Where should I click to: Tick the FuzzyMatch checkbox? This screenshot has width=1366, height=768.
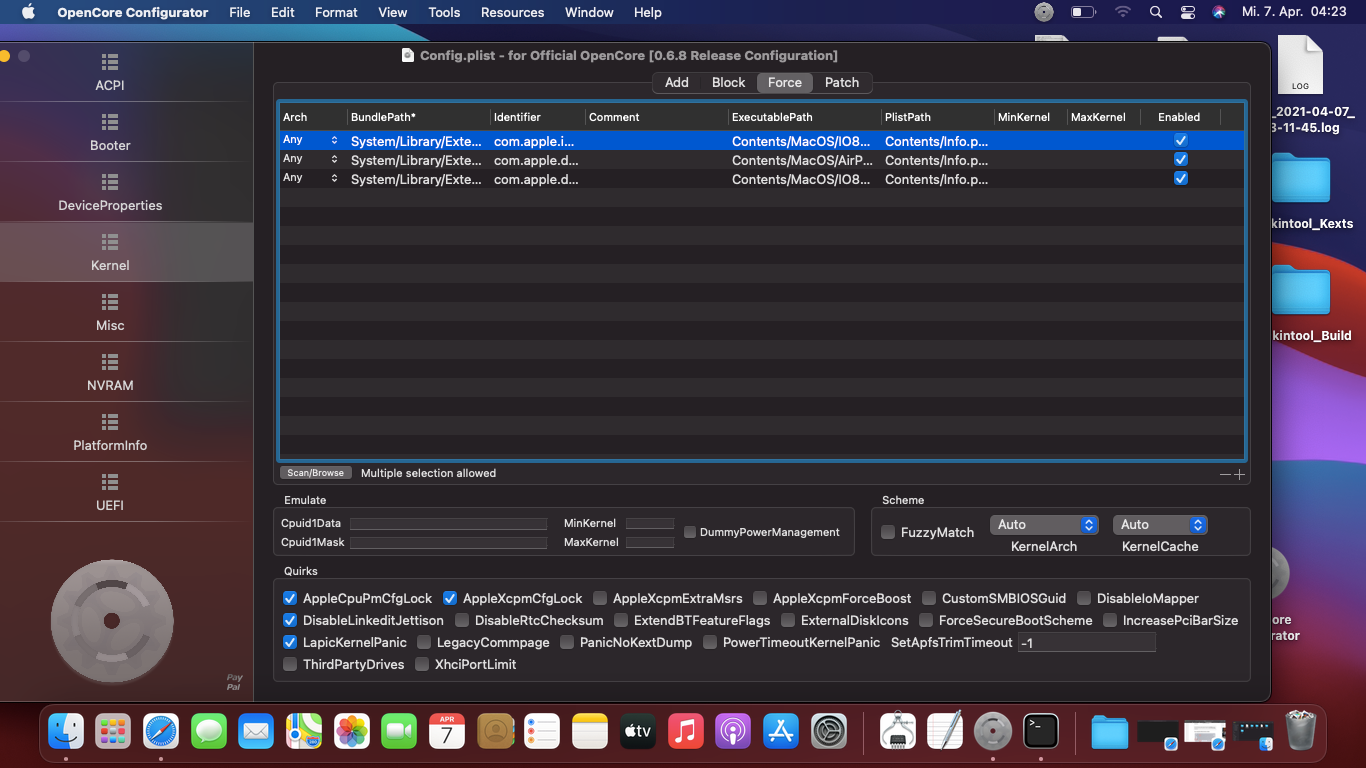(x=888, y=532)
